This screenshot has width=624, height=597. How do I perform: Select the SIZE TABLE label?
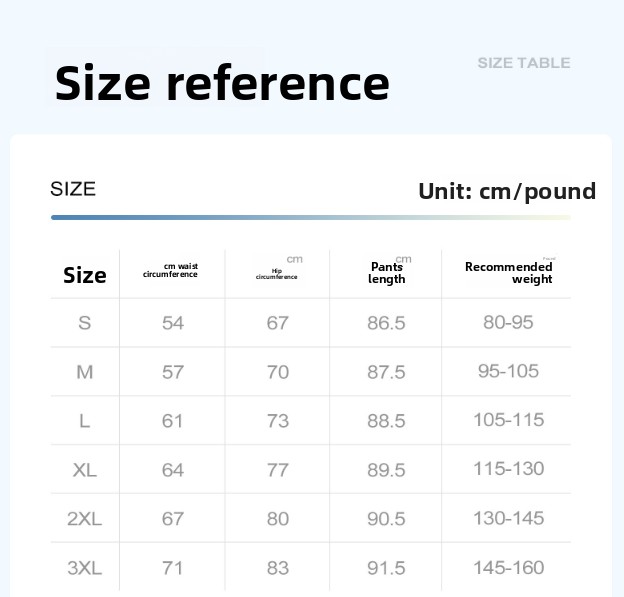(524, 63)
